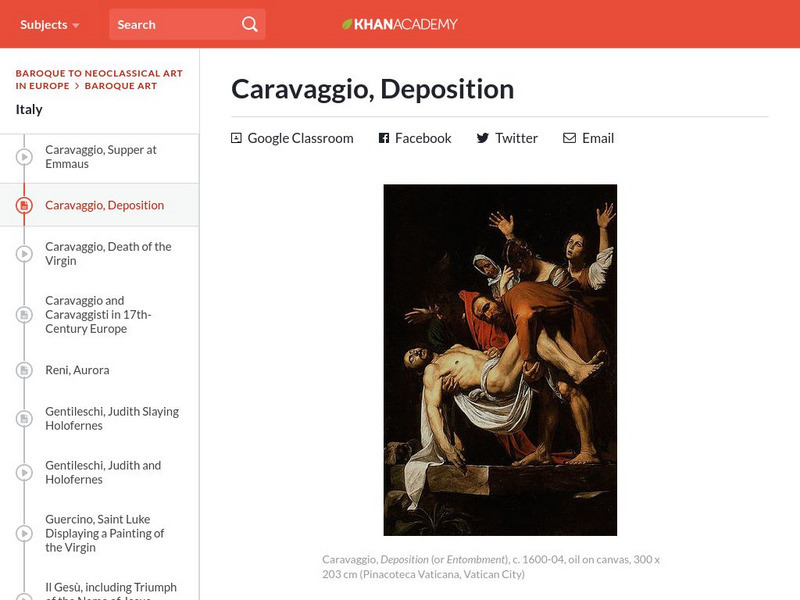
Task: Go to Khan Academy home logo
Action: click(399, 24)
